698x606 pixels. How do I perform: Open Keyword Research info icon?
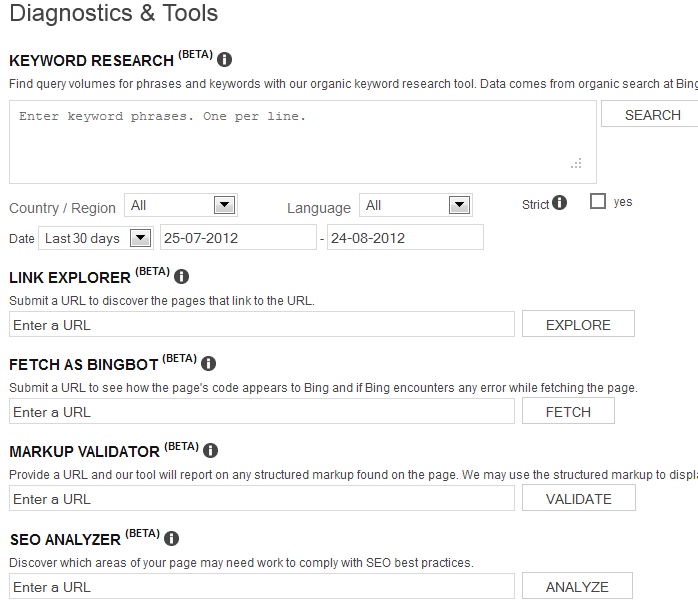(224, 60)
